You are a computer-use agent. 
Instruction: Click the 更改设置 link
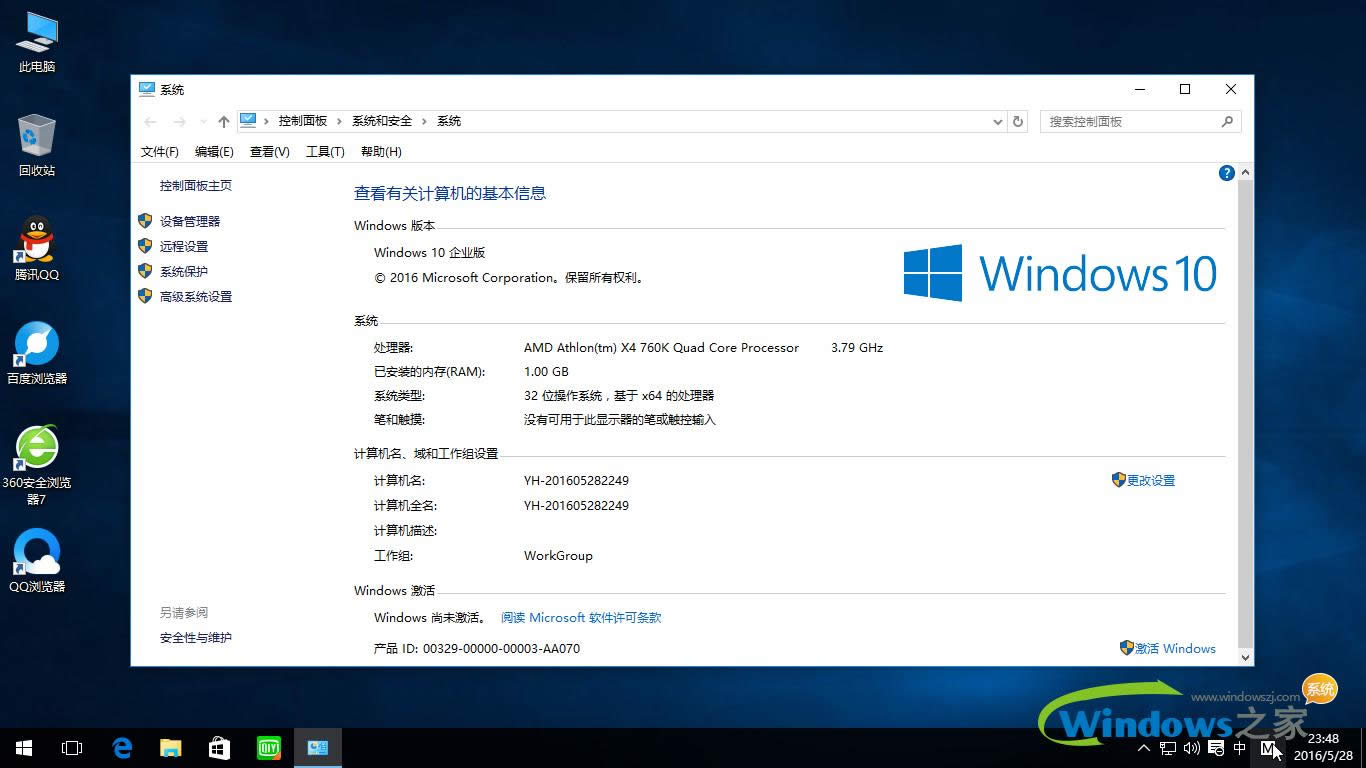coord(1151,480)
